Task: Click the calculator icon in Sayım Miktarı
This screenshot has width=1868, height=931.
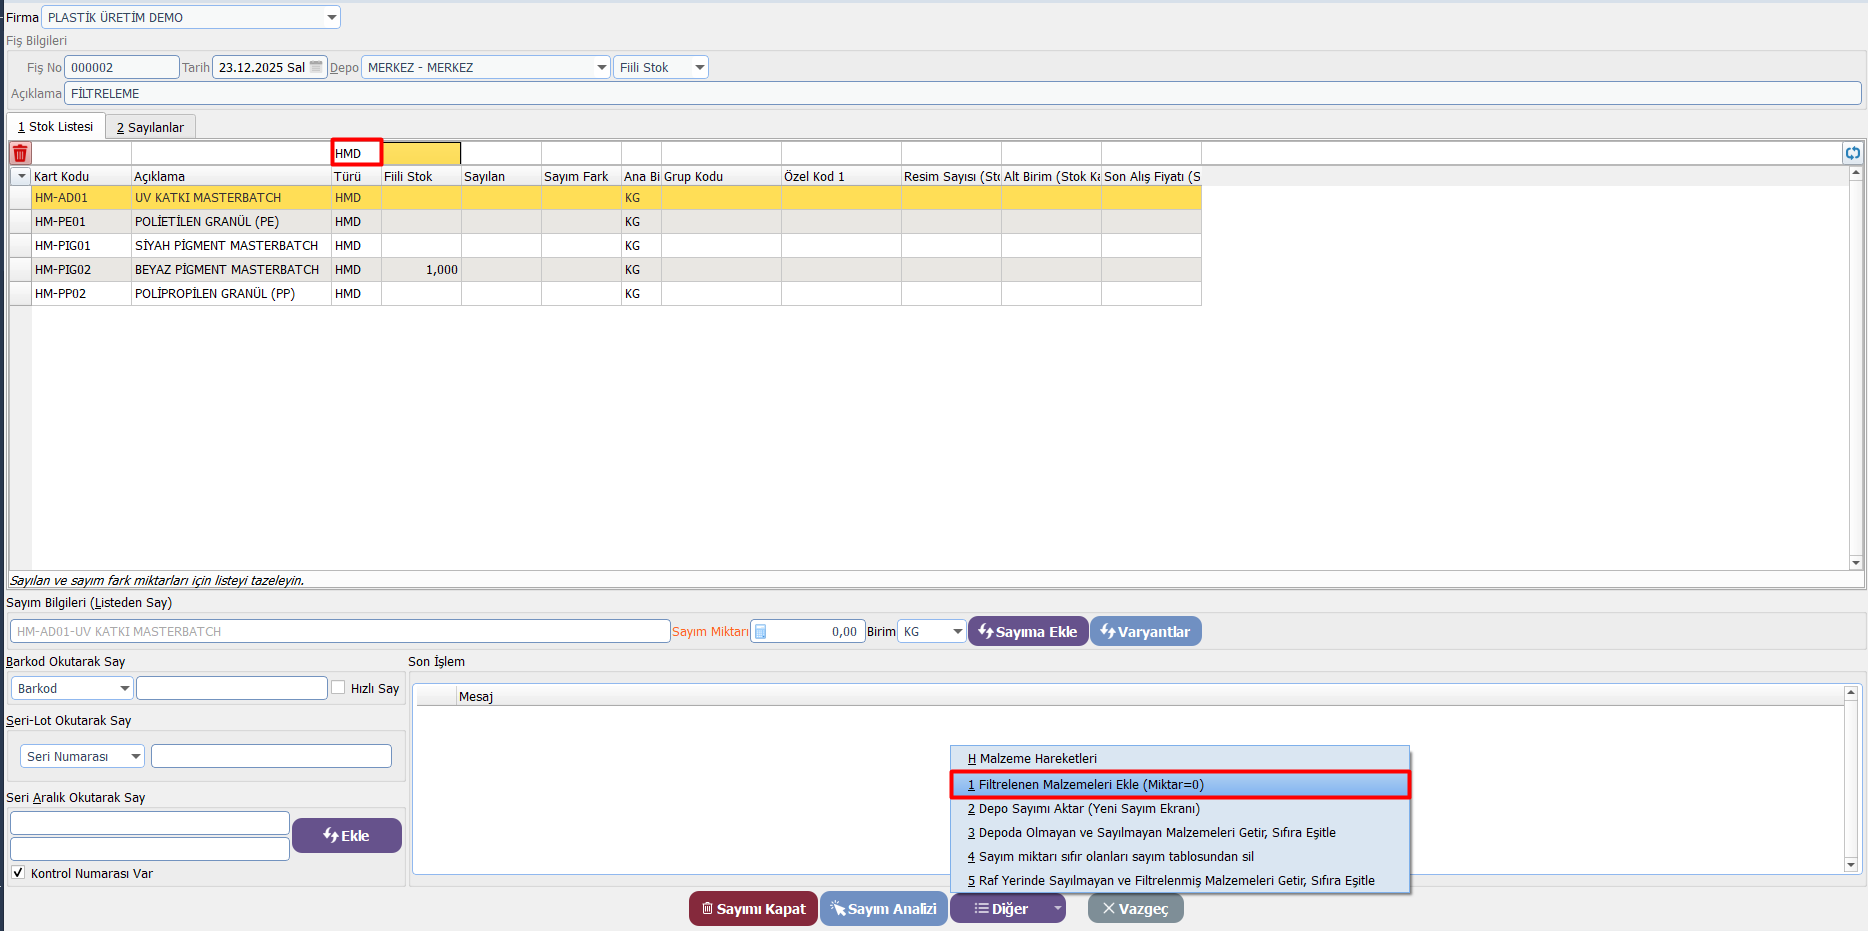Action: pos(761,632)
